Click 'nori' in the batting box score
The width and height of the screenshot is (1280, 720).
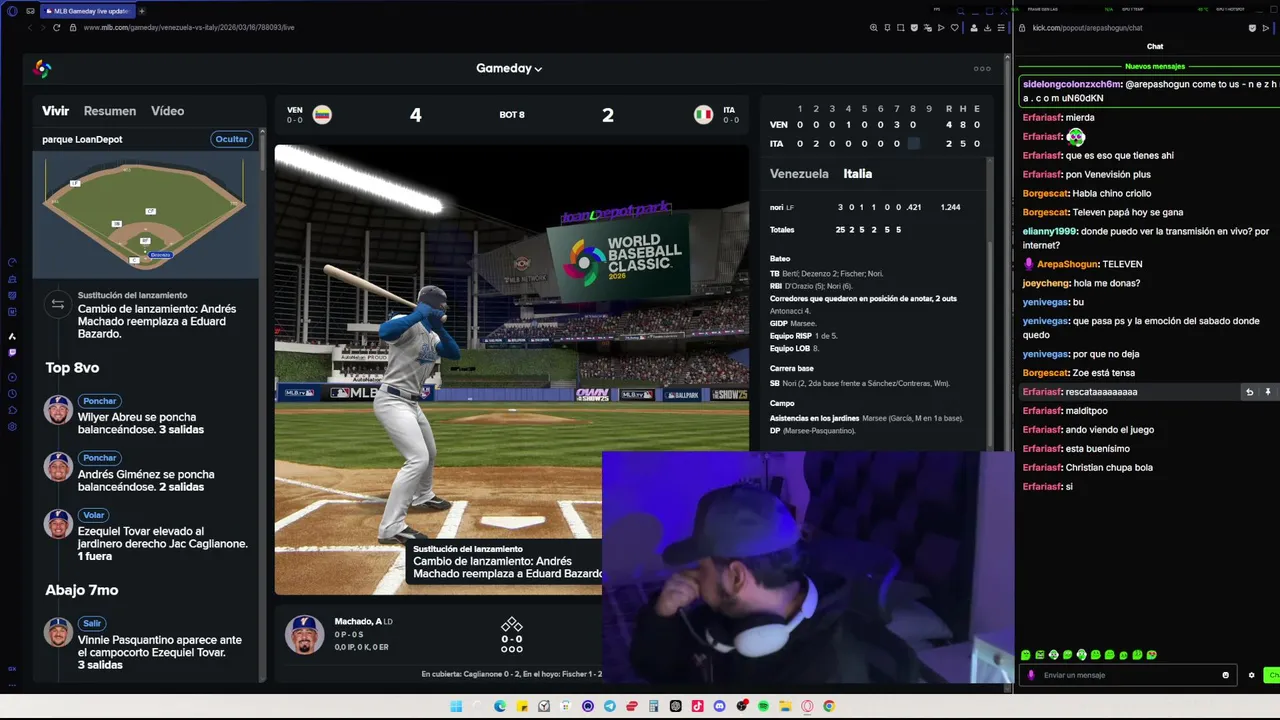pos(776,207)
